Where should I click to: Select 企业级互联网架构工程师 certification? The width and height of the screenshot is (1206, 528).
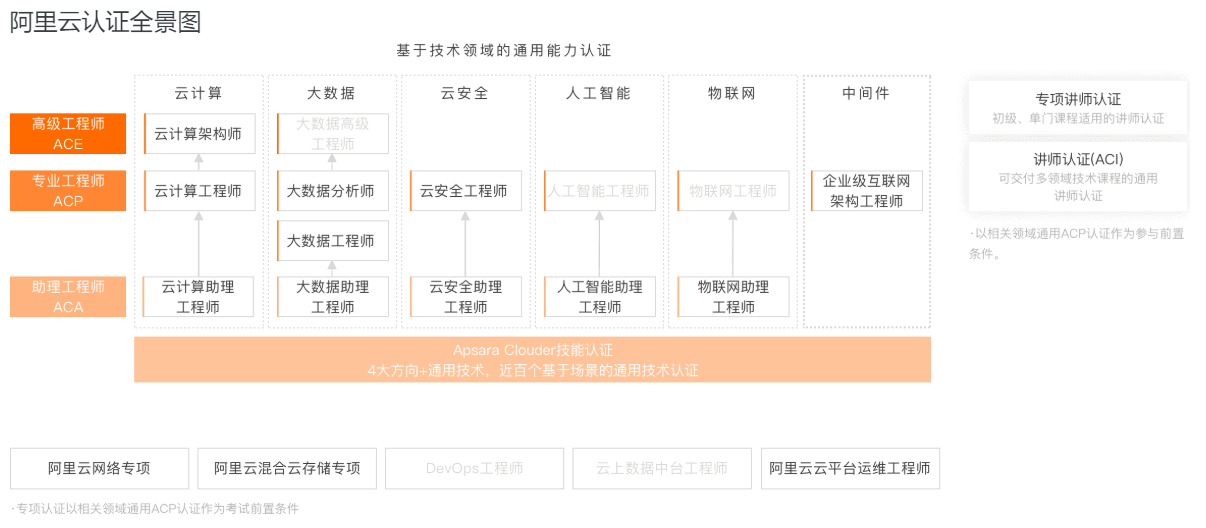(x=867, y=191)
